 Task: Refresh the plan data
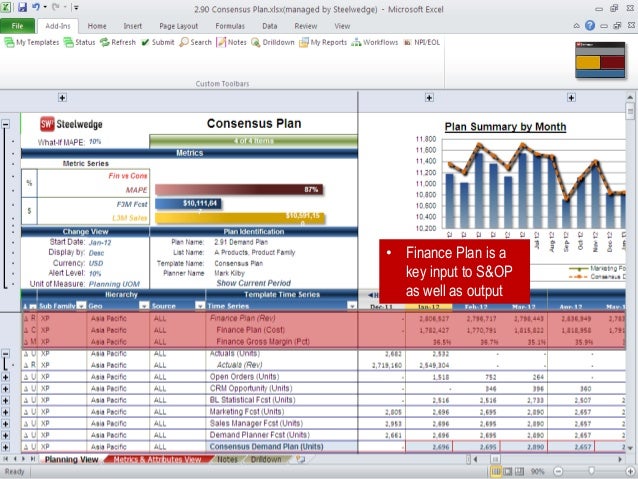click(x=118, y=42)
